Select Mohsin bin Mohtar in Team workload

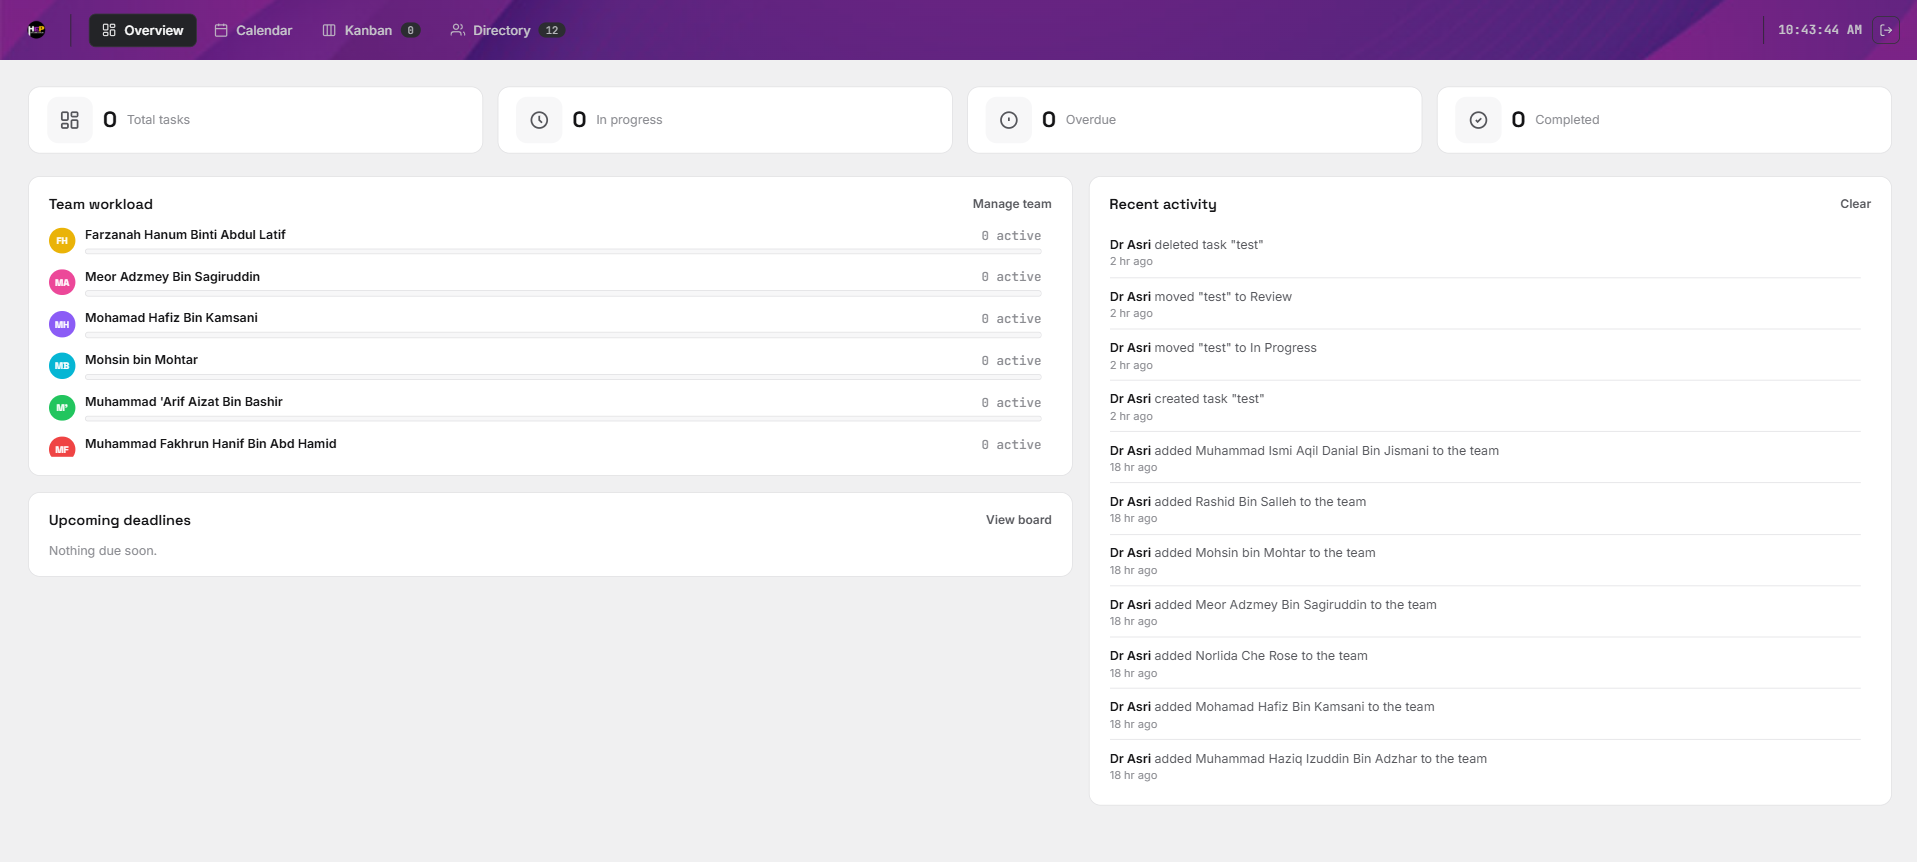tap(141, 360)
